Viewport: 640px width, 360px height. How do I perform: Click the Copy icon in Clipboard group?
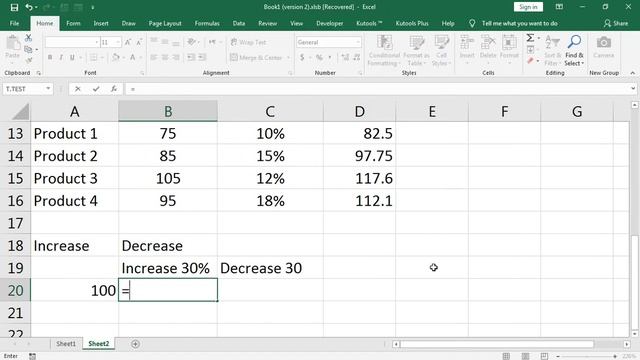coord(28,49)
